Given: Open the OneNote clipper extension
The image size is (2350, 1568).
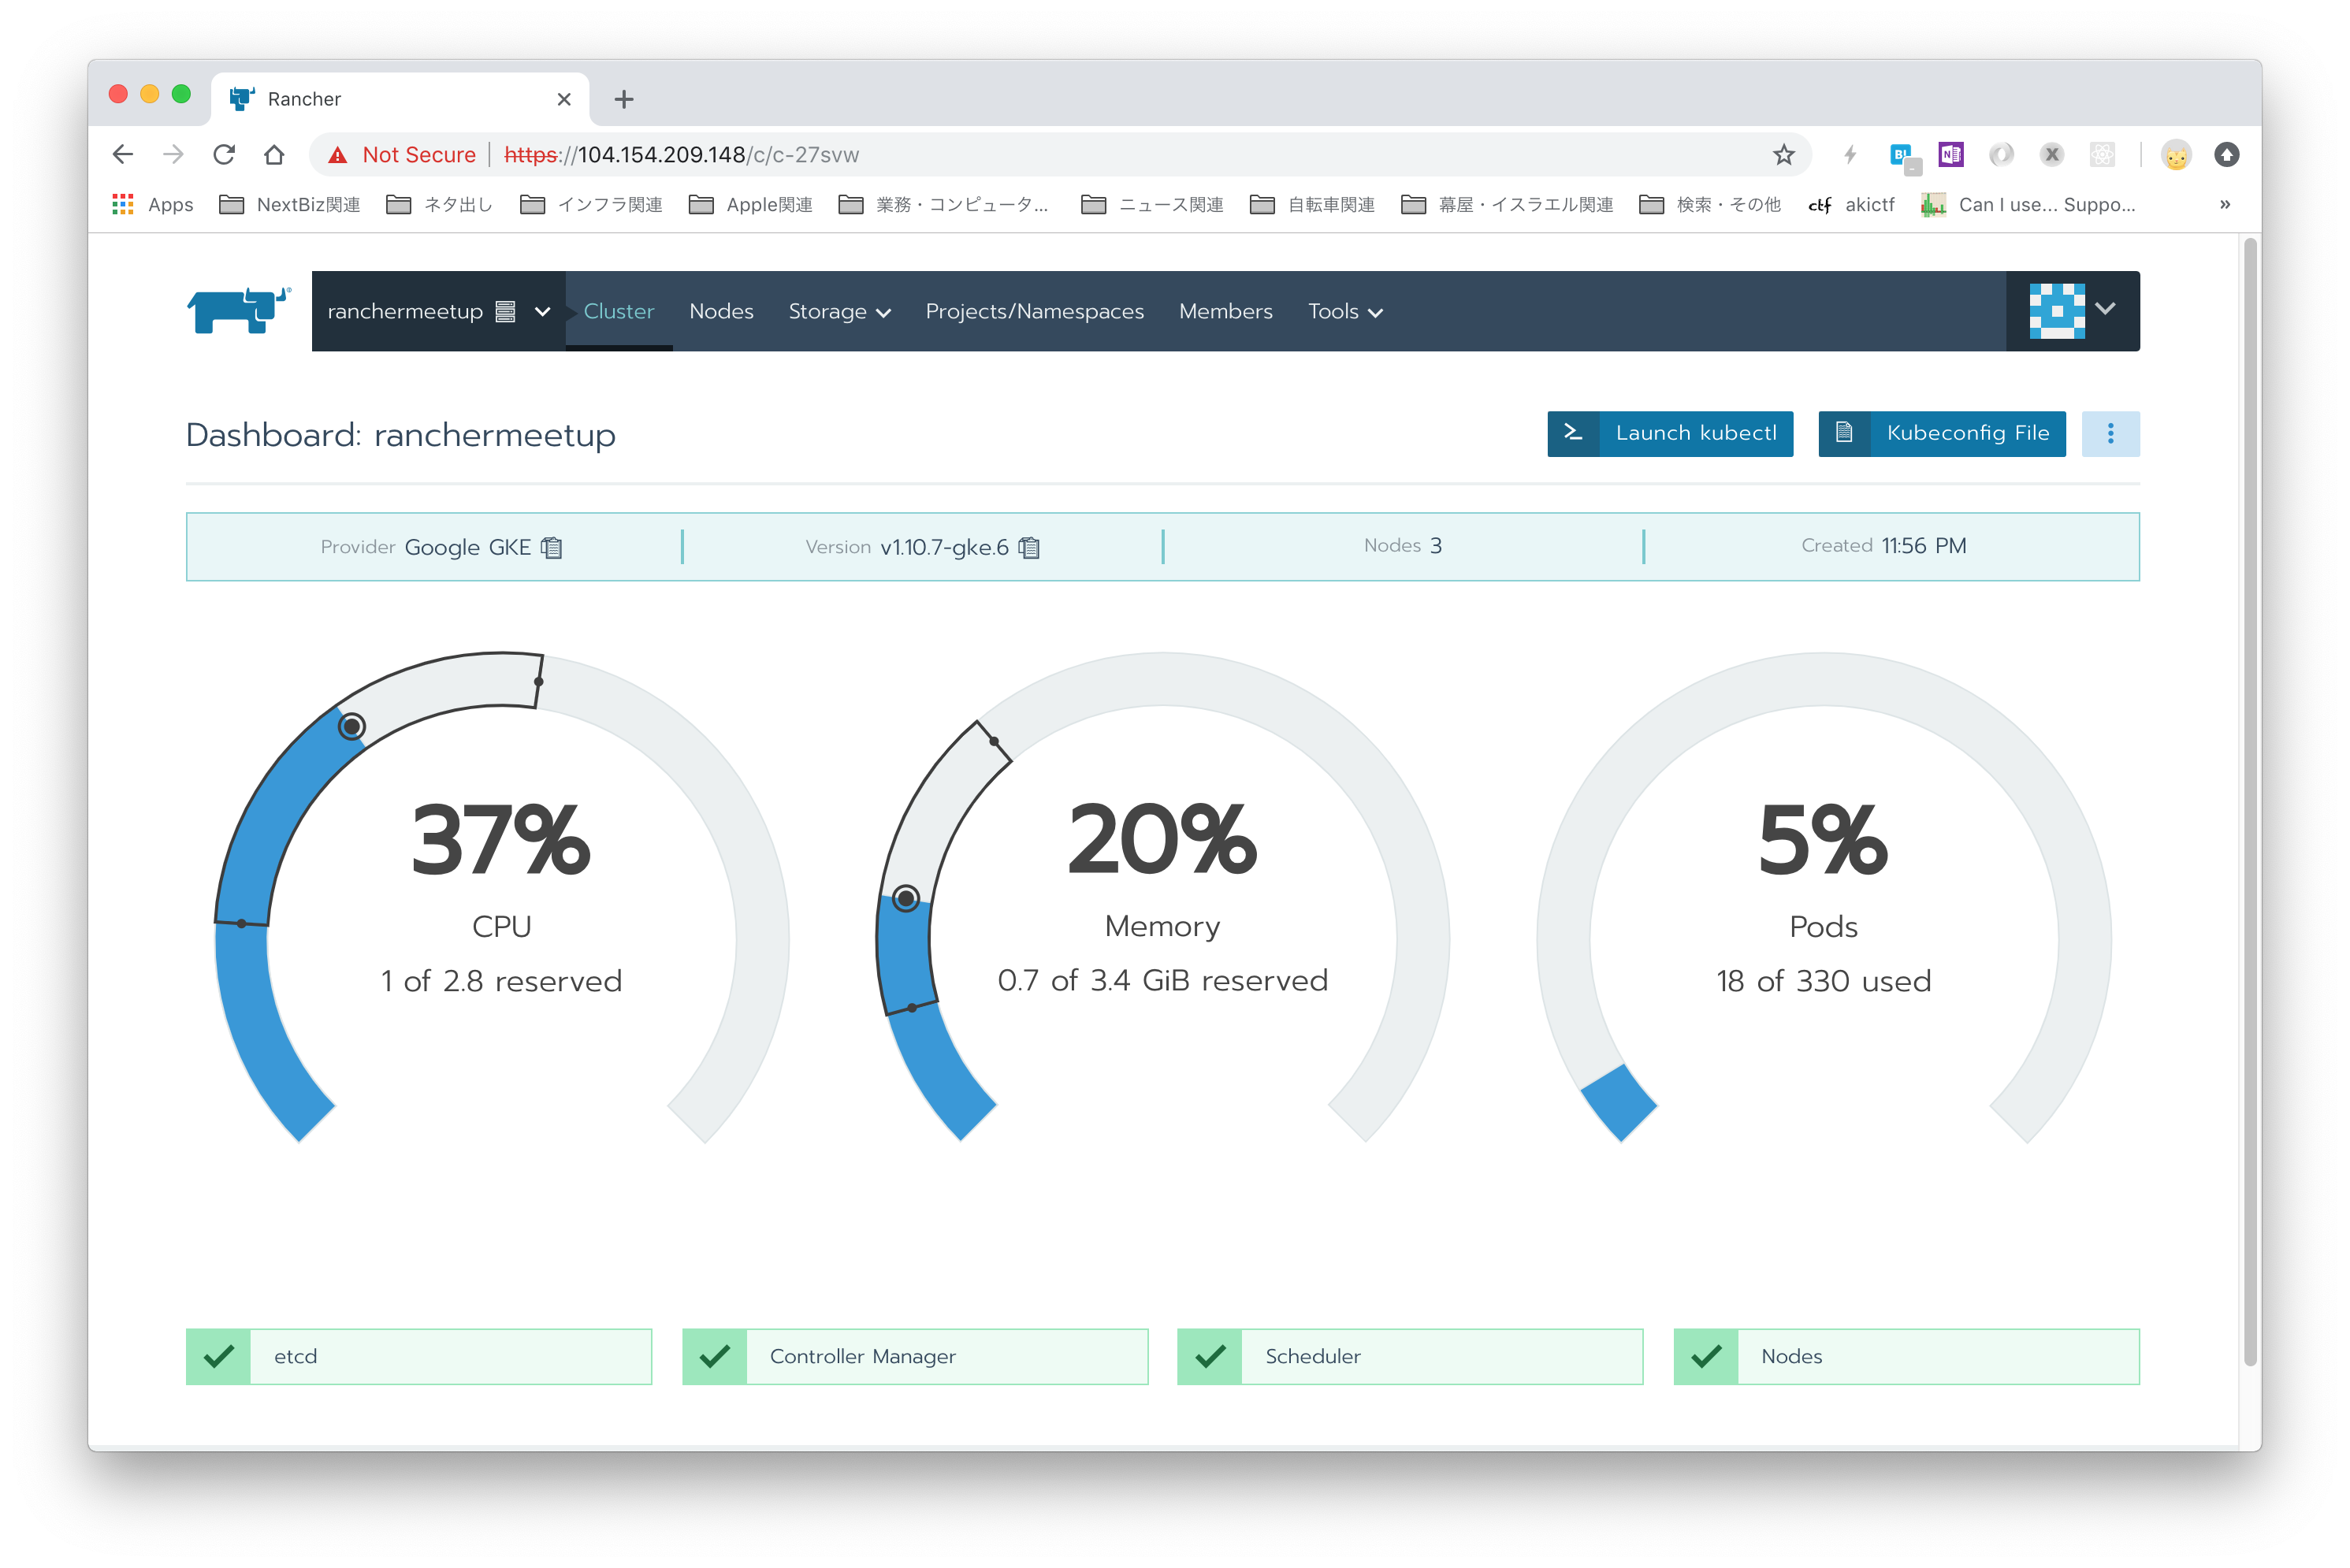Looking at the screenshot, I should (1950, 154).
